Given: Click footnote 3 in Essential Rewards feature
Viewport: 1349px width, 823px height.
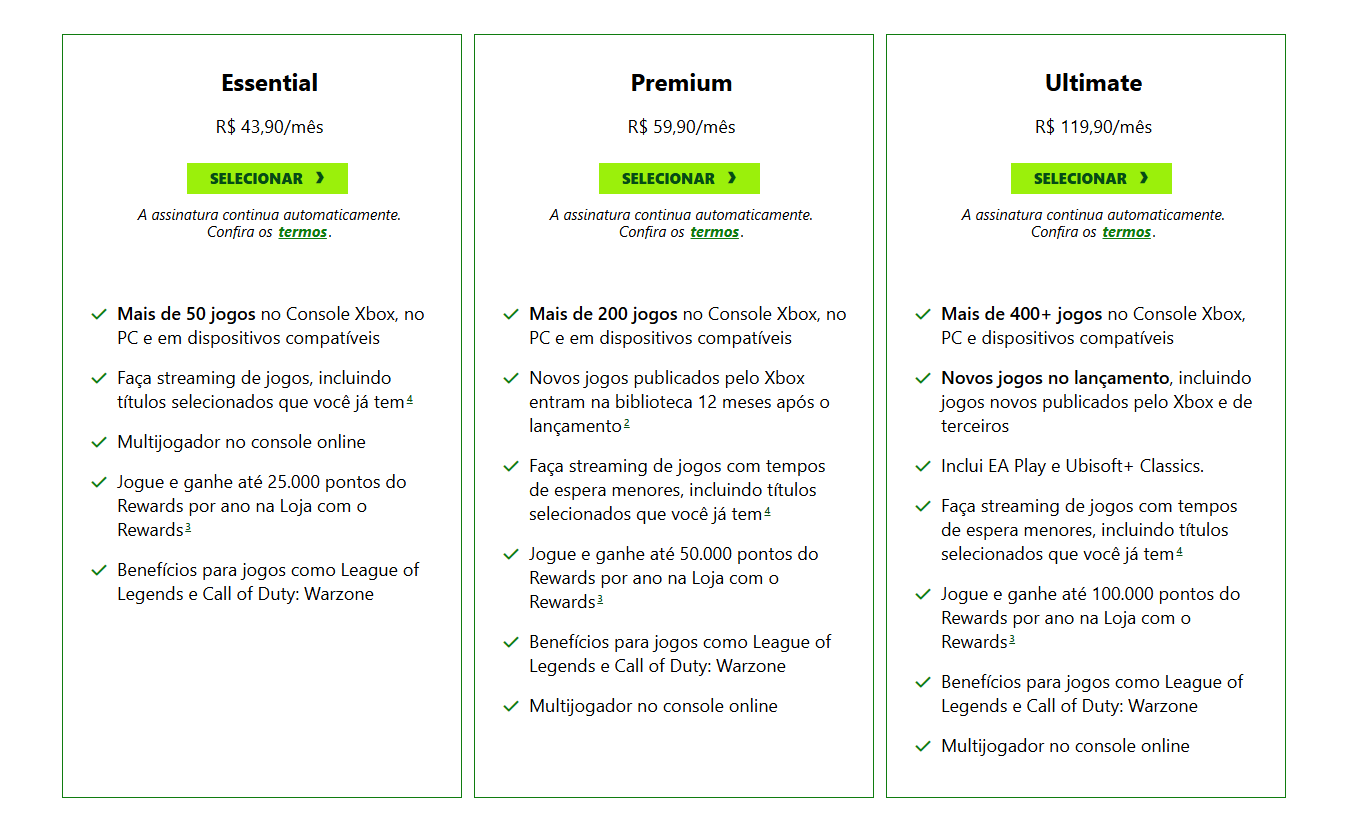Looking at the screenshot, I should tap(188, 528).
